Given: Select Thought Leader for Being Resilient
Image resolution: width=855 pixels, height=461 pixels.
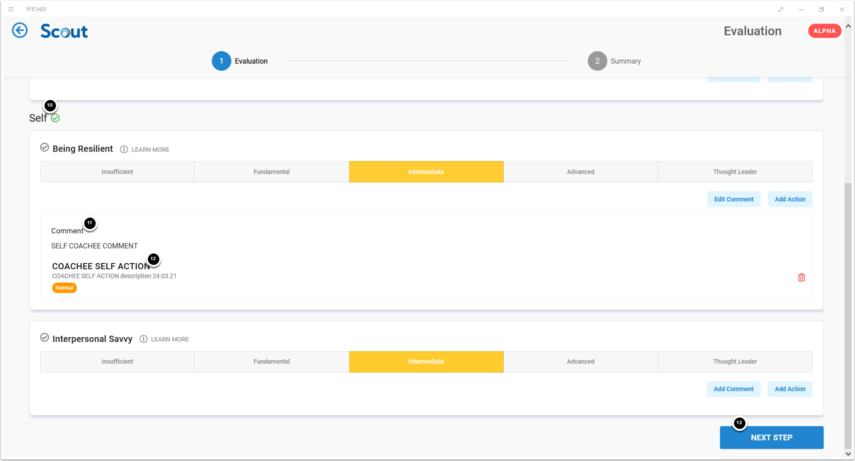Looking at the screenshot, I should [735, 172].
